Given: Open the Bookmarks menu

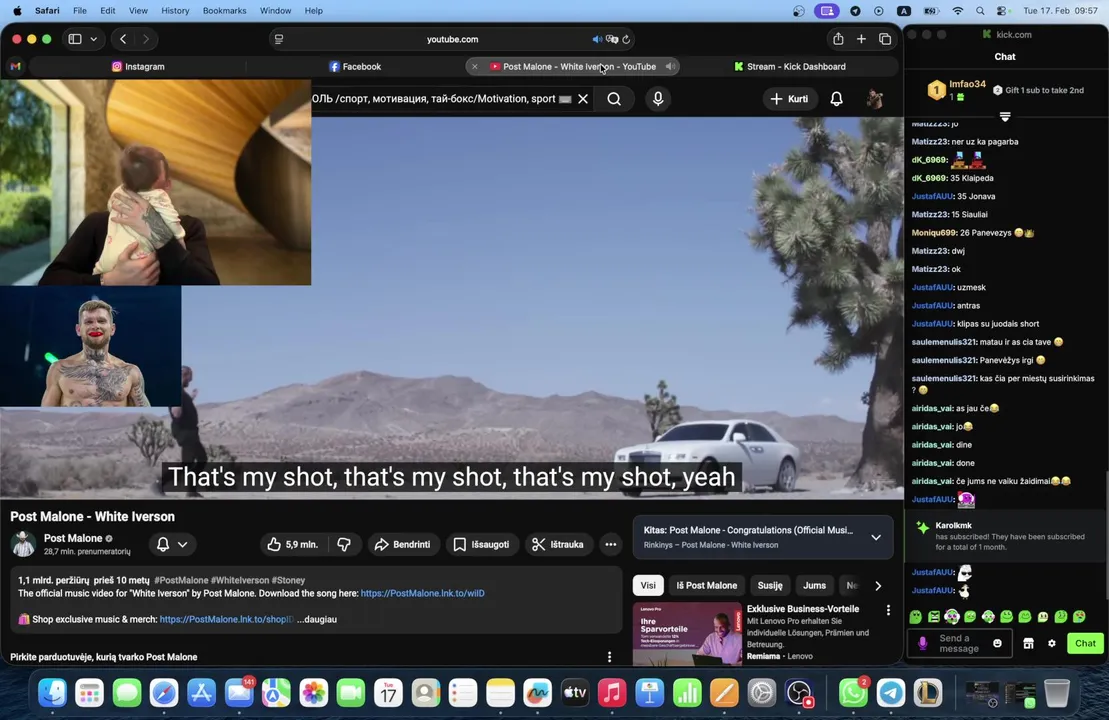Looking at the screenshot, I should pyautogui.click(x=224, y=11).
